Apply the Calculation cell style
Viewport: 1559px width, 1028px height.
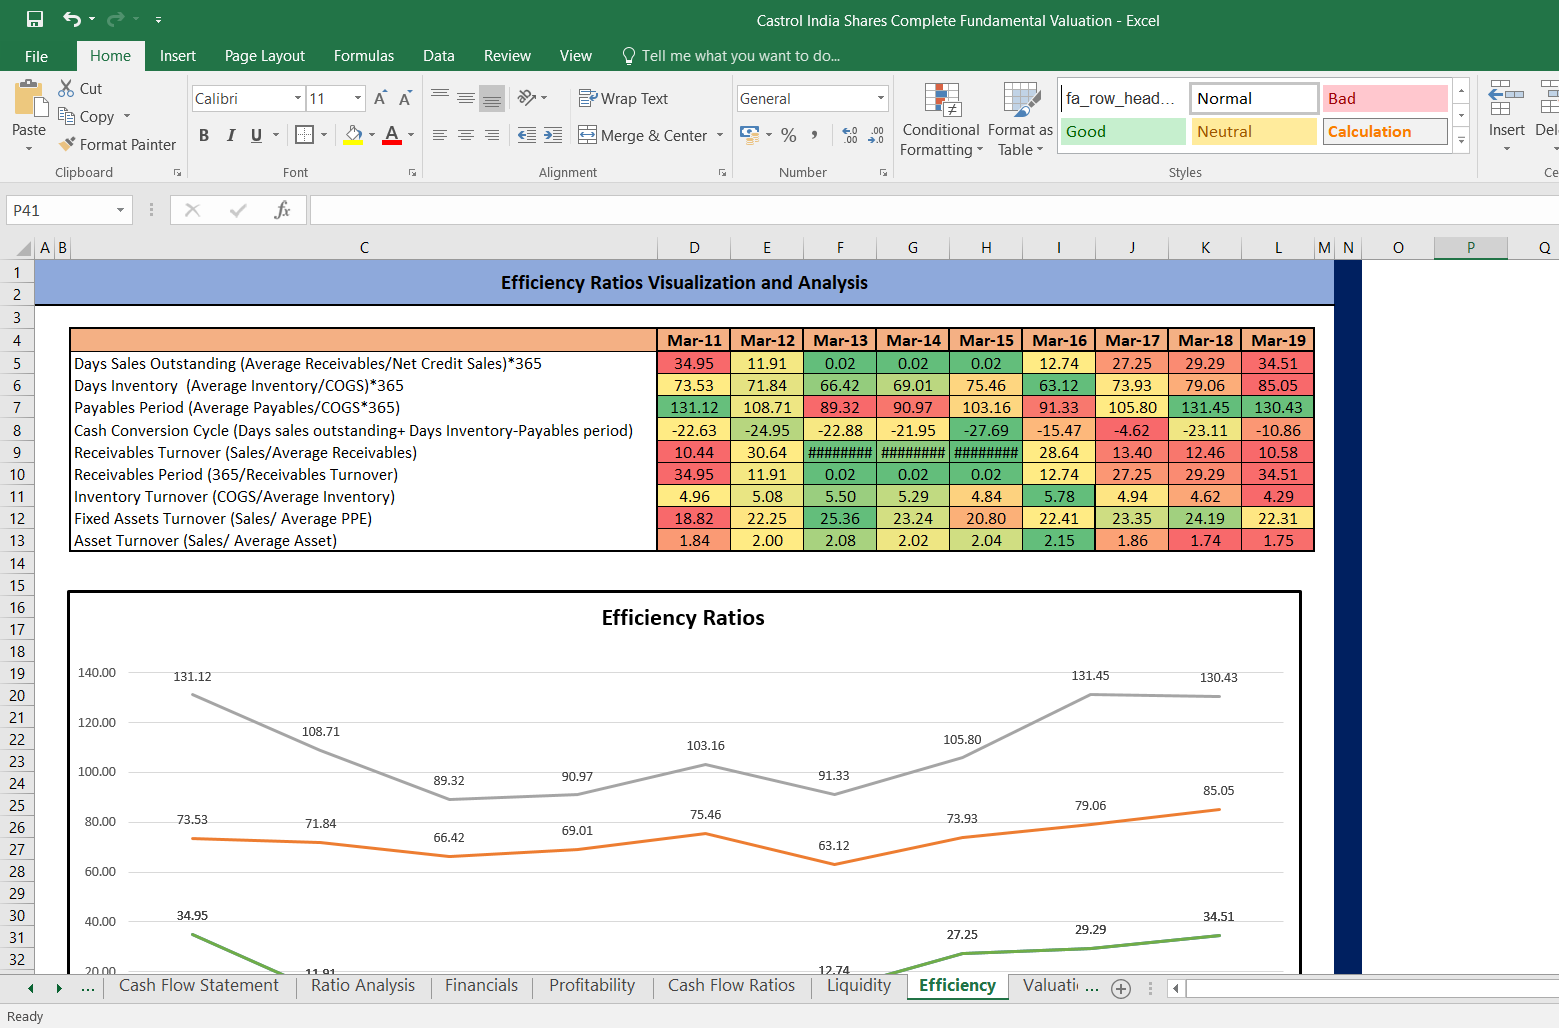(1385, 131)
